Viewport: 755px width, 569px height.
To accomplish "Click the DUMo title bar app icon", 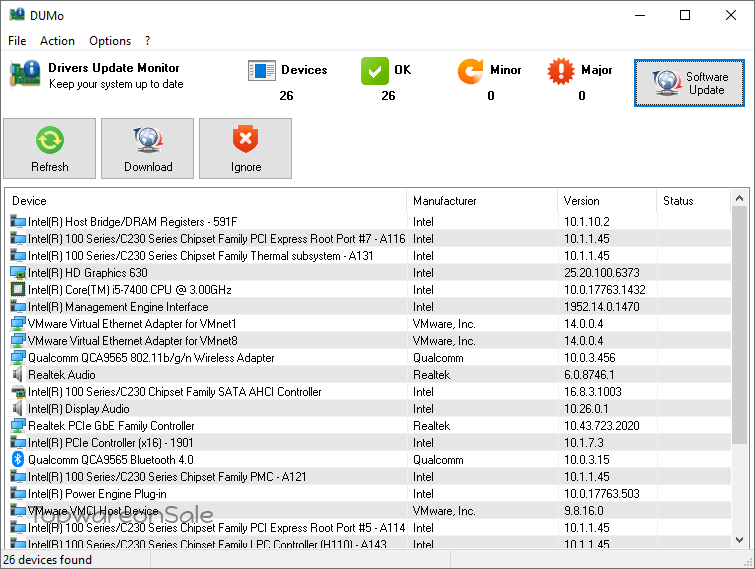I will tap(17, 14).
